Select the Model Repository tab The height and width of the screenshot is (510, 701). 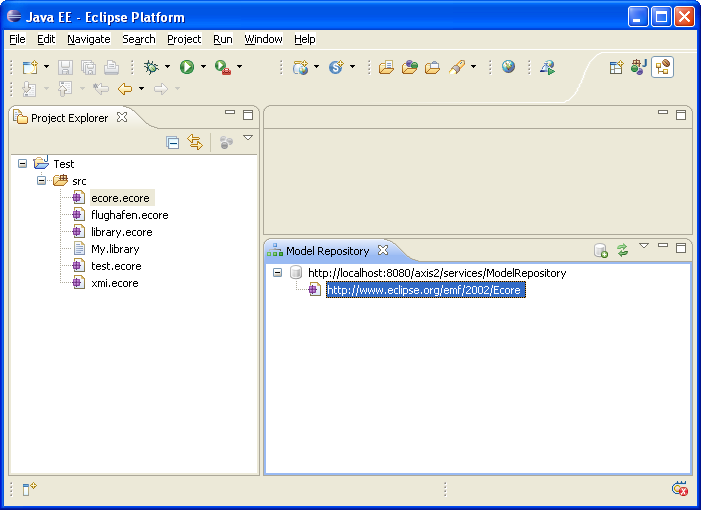pyautogui.click(x=327, y=251)
